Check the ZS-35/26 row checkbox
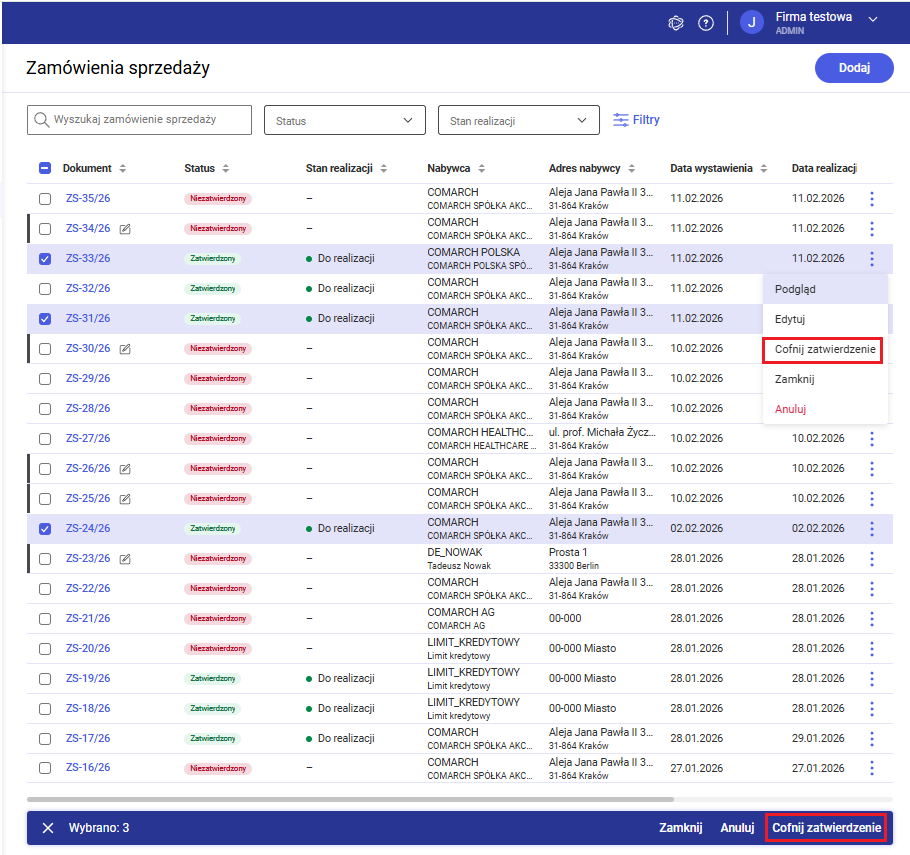This screenshot has width=910, height=855. coord(45,199)
